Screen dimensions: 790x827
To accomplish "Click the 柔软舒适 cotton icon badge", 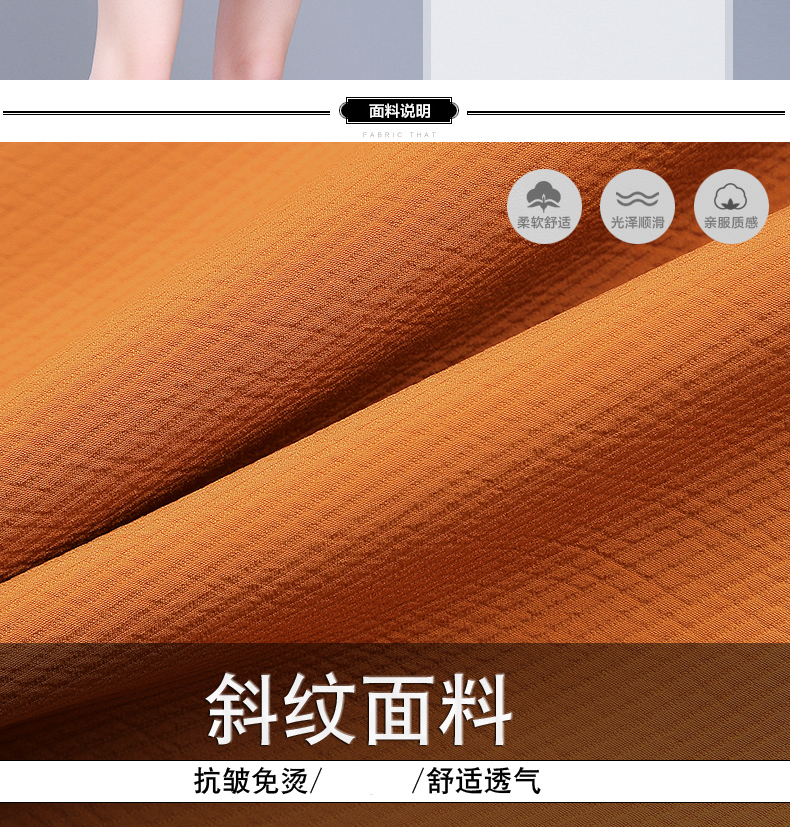I will pos(544,206).
